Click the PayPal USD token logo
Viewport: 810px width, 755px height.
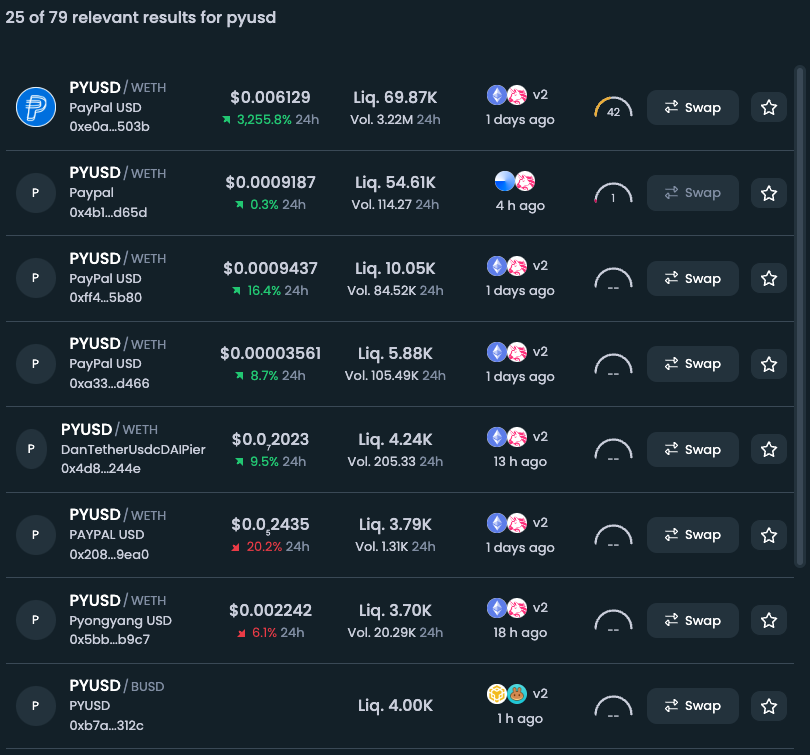click(36, 107)
